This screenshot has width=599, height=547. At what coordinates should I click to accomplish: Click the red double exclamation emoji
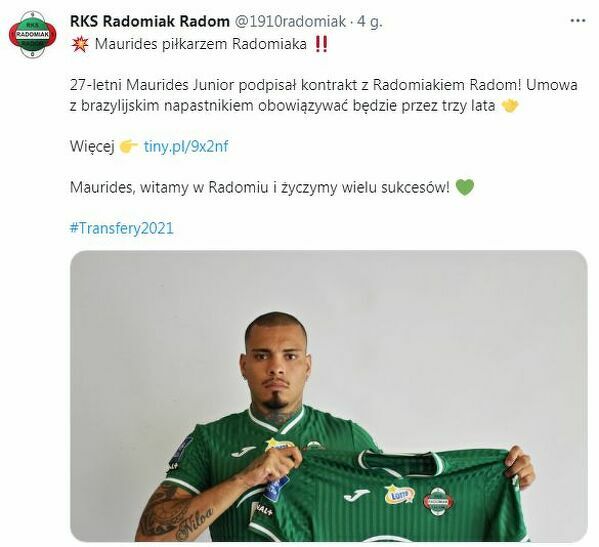tap(321, 44)
